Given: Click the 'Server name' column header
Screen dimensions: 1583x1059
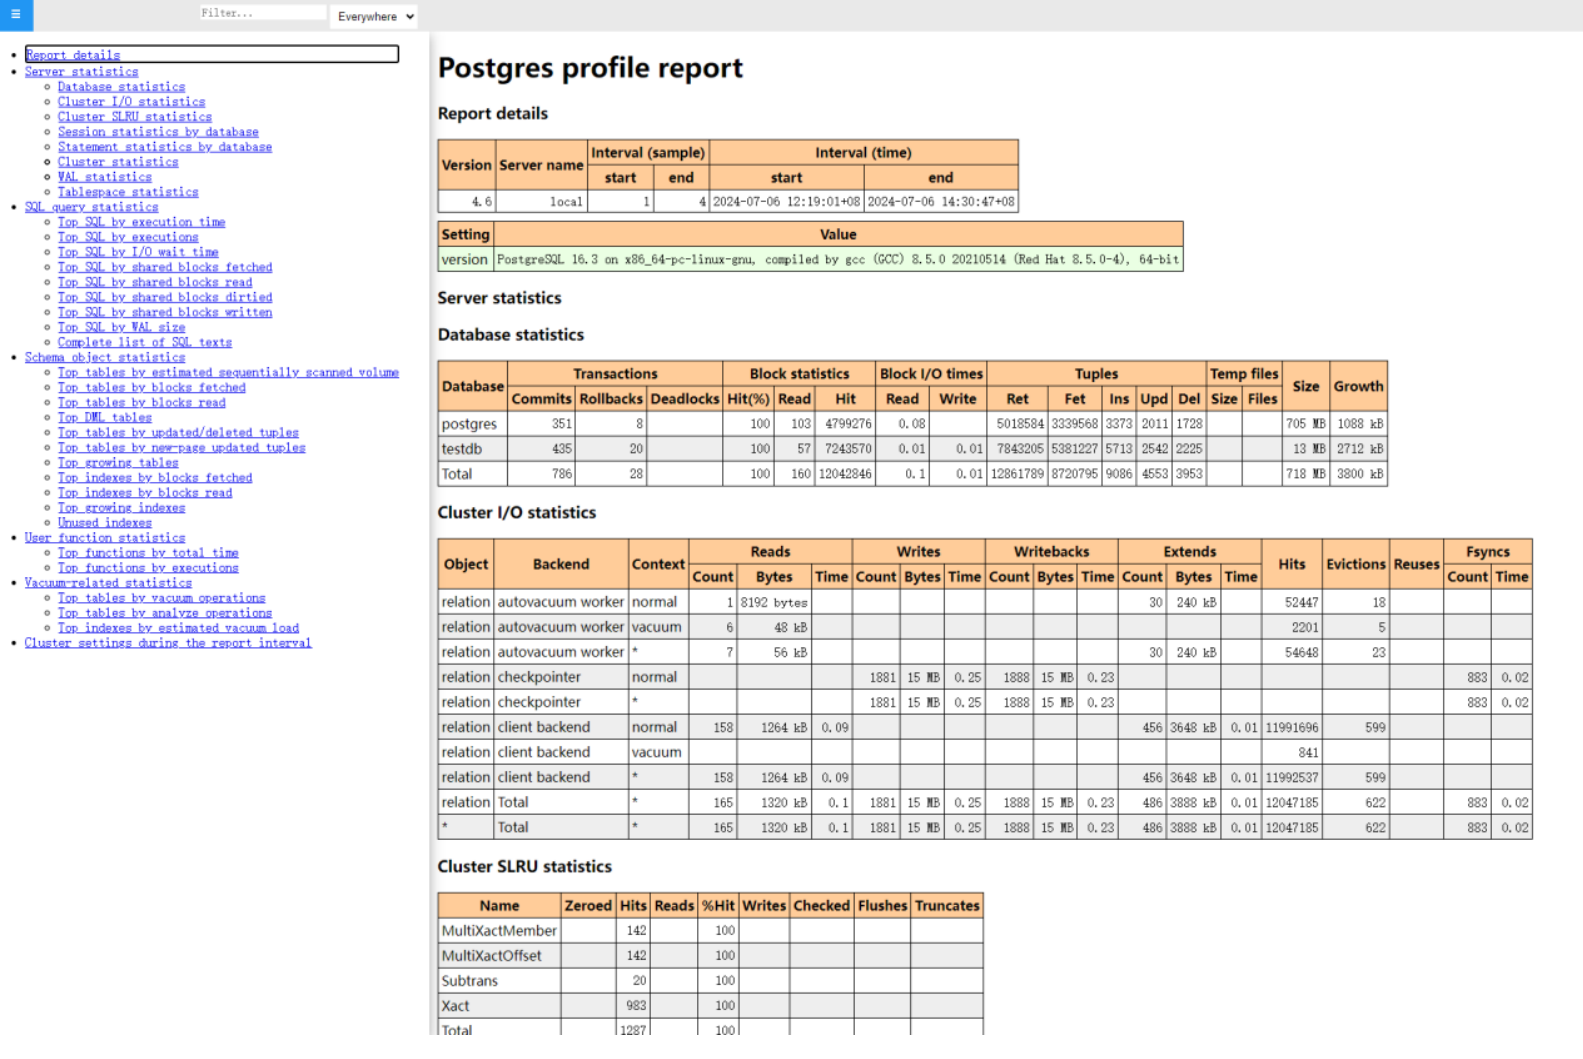Looking at the screenshot, I should (x=541, y=165).
